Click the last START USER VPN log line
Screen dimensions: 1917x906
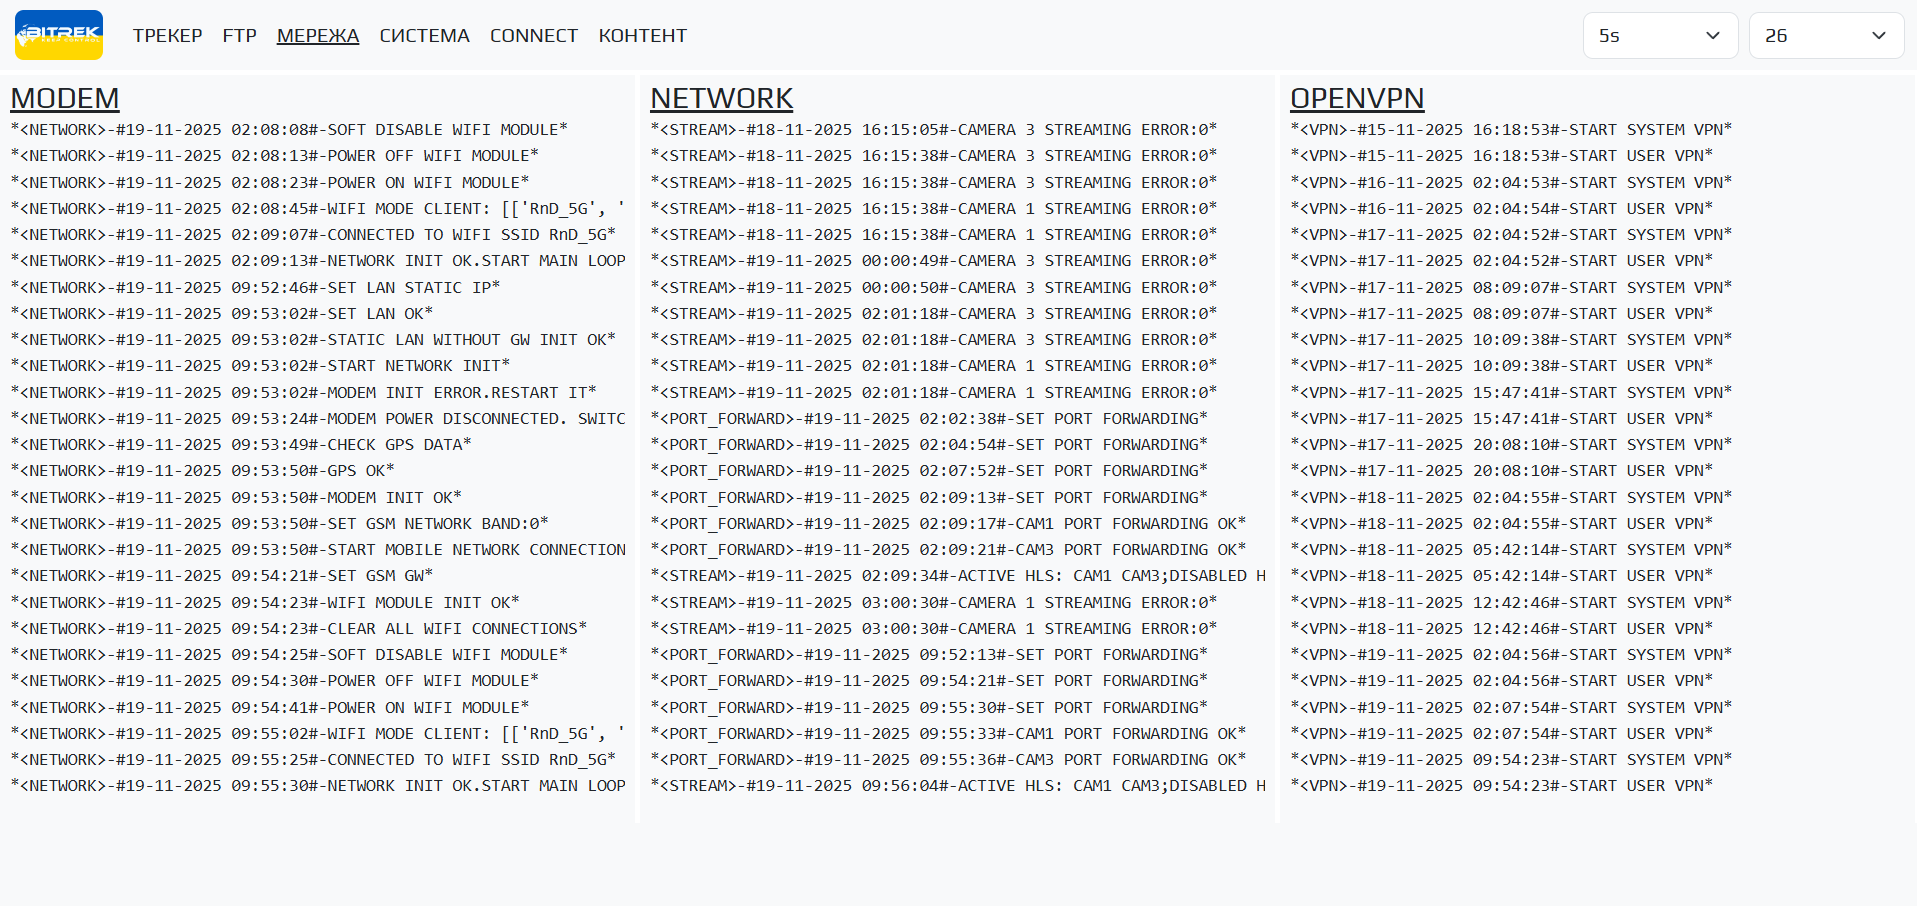1501,785
